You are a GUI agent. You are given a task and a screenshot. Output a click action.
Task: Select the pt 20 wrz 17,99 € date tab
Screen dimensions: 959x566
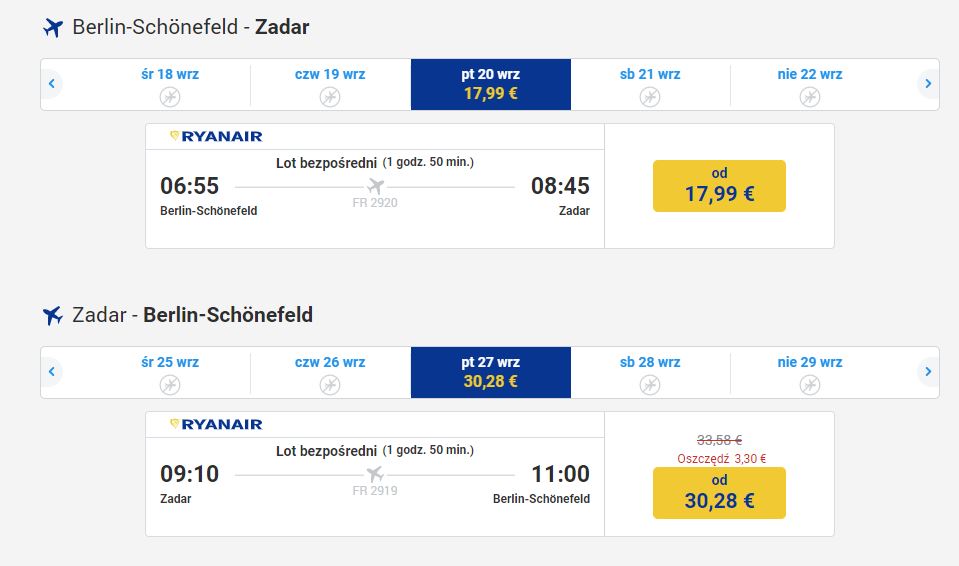click(x=491, y=84)
